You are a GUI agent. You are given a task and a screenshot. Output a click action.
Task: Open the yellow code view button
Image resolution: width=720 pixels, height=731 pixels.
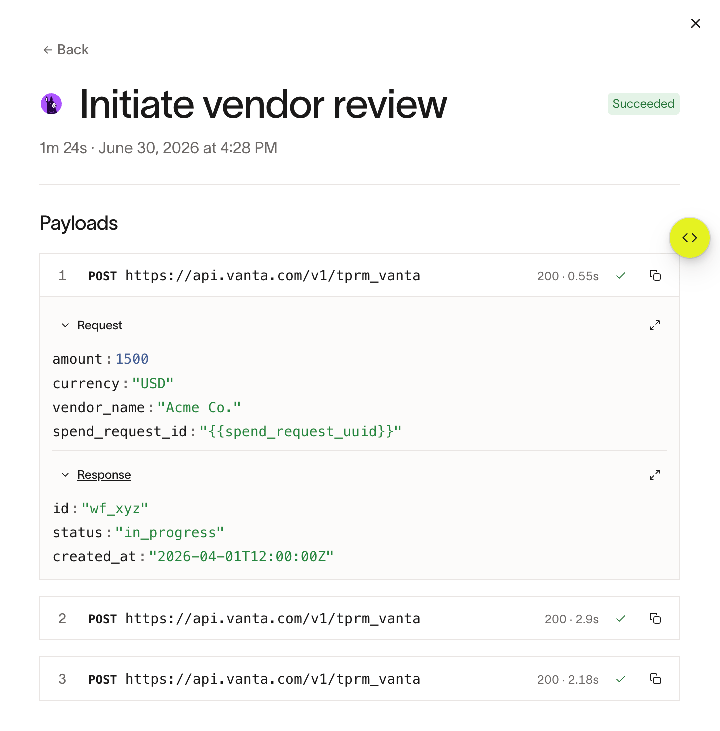pos(689,237)
